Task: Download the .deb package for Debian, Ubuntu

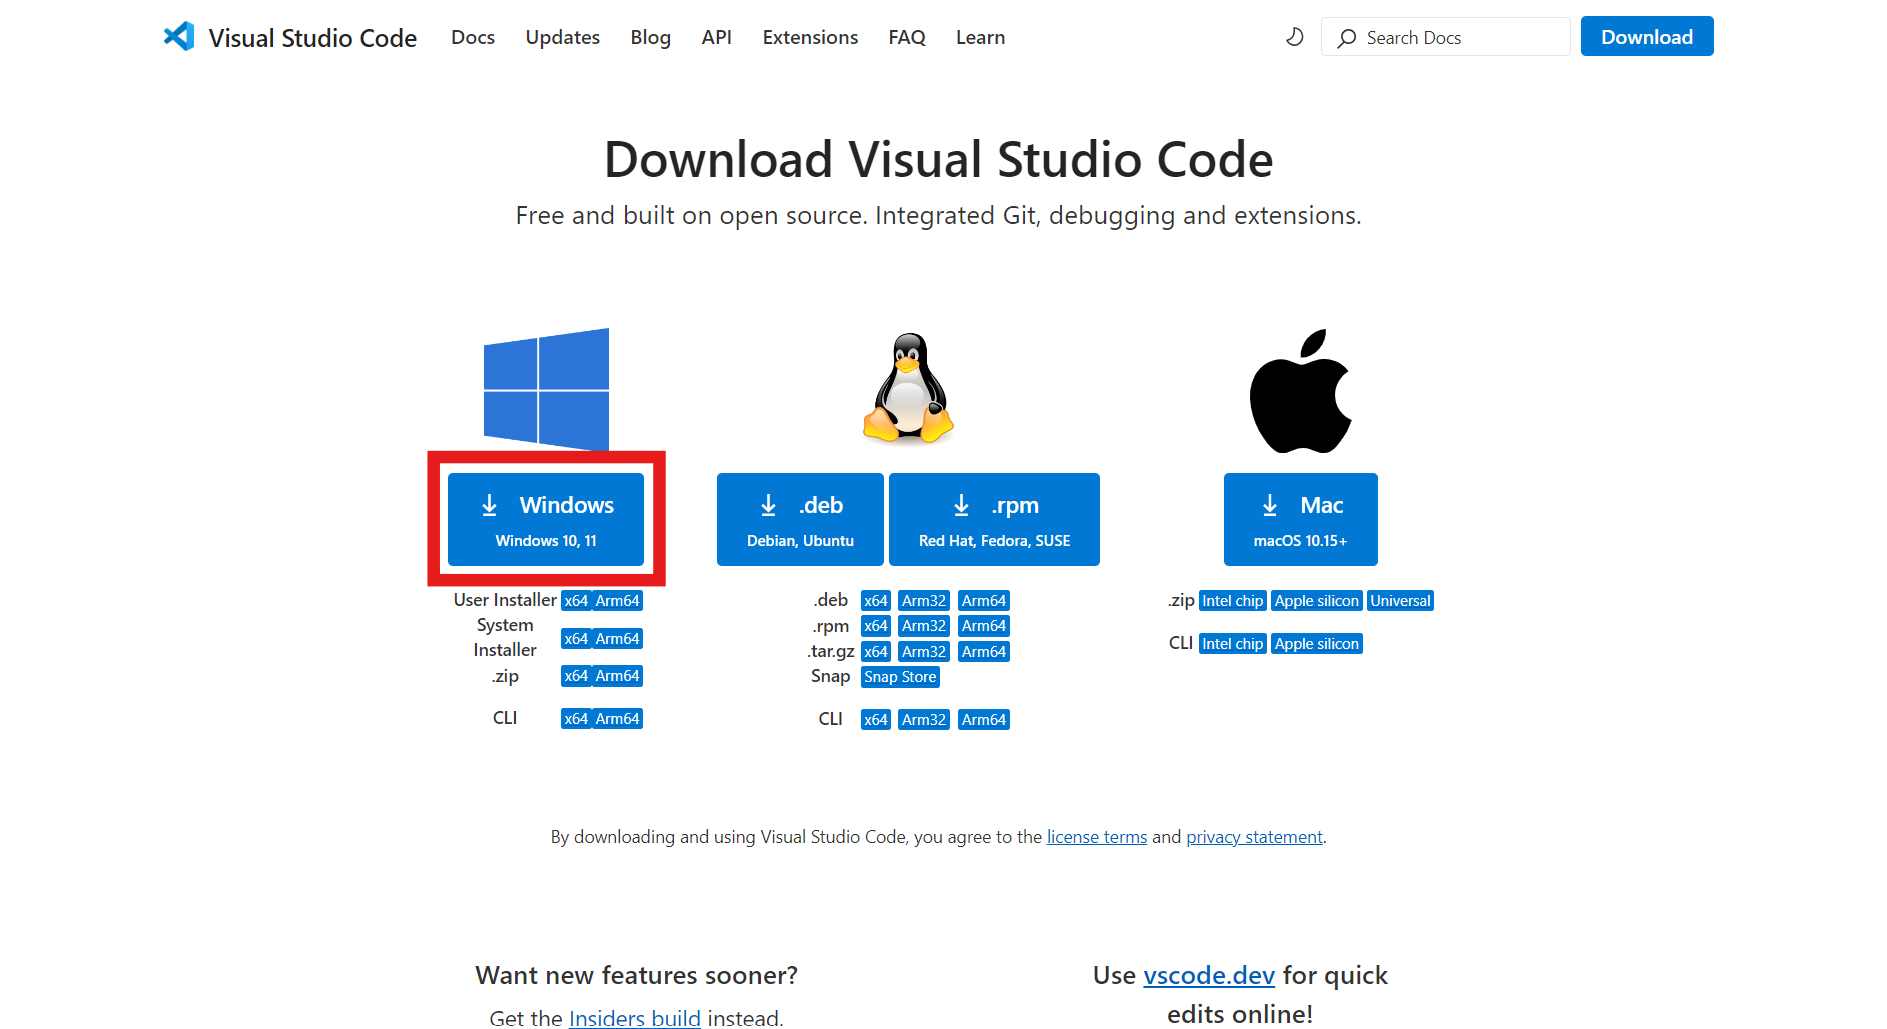Action: pyautogui.click(x=800, y=519)
